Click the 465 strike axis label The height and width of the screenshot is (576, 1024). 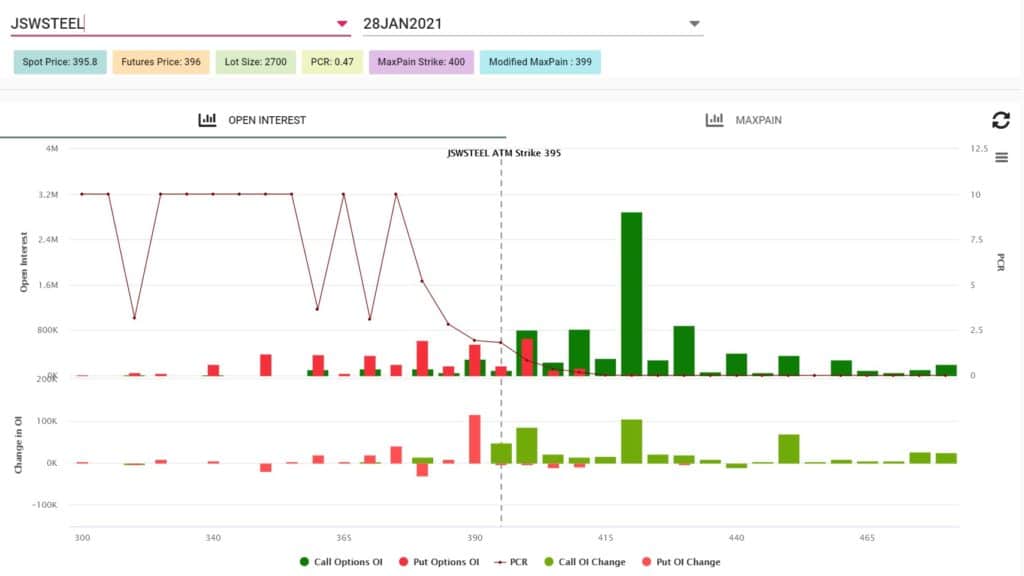pos(867,537)
